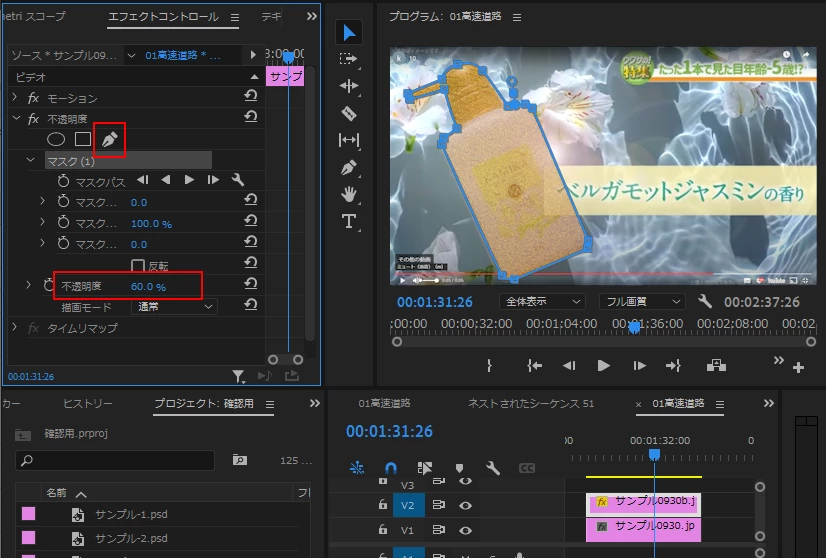The width and height of the screenshot is (826, 558).
Task: Open プログラム monitor panel menu
Action: (x=517, y=17)
